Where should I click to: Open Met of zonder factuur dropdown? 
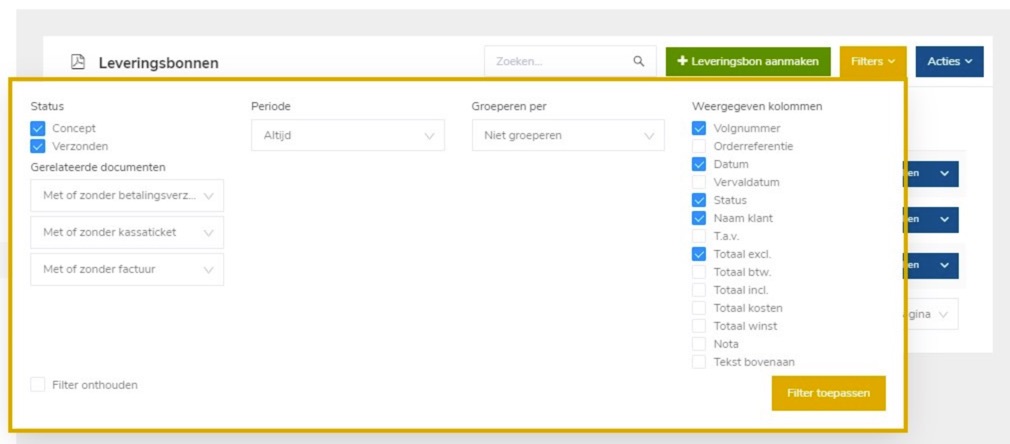pyautogui.click(x=127, y=269)
